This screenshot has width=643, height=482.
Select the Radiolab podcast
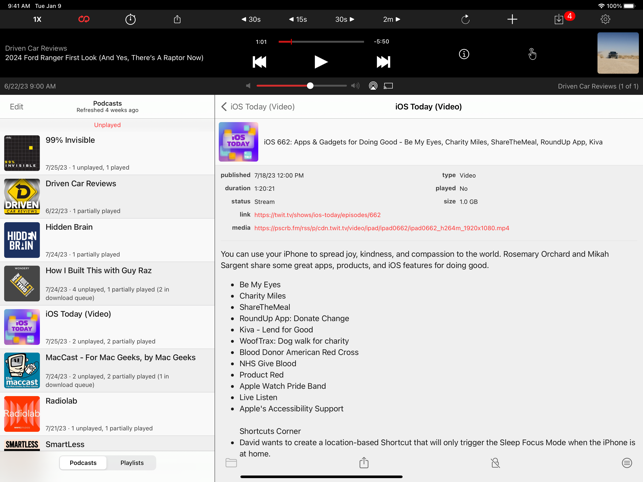tap(107, 414)
